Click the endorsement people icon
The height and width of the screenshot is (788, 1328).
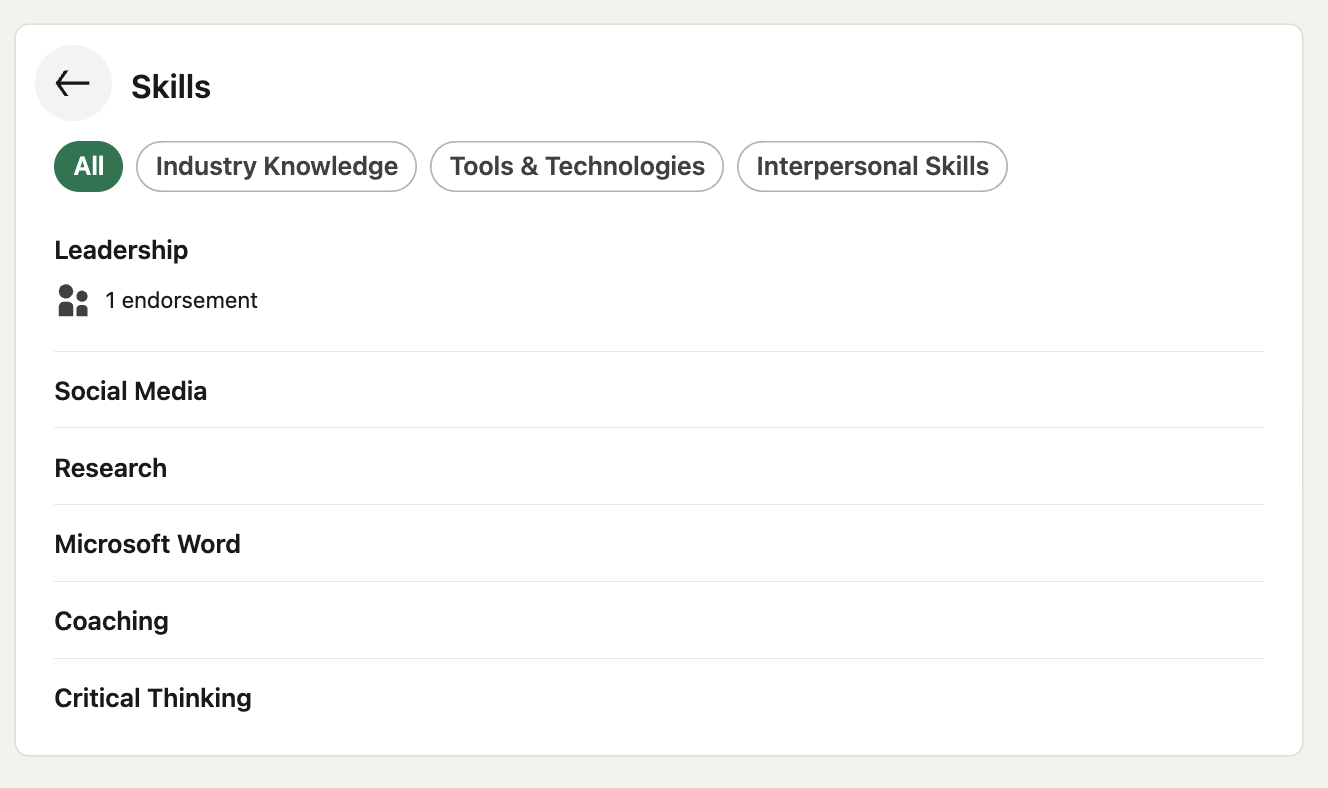(73, 300)
